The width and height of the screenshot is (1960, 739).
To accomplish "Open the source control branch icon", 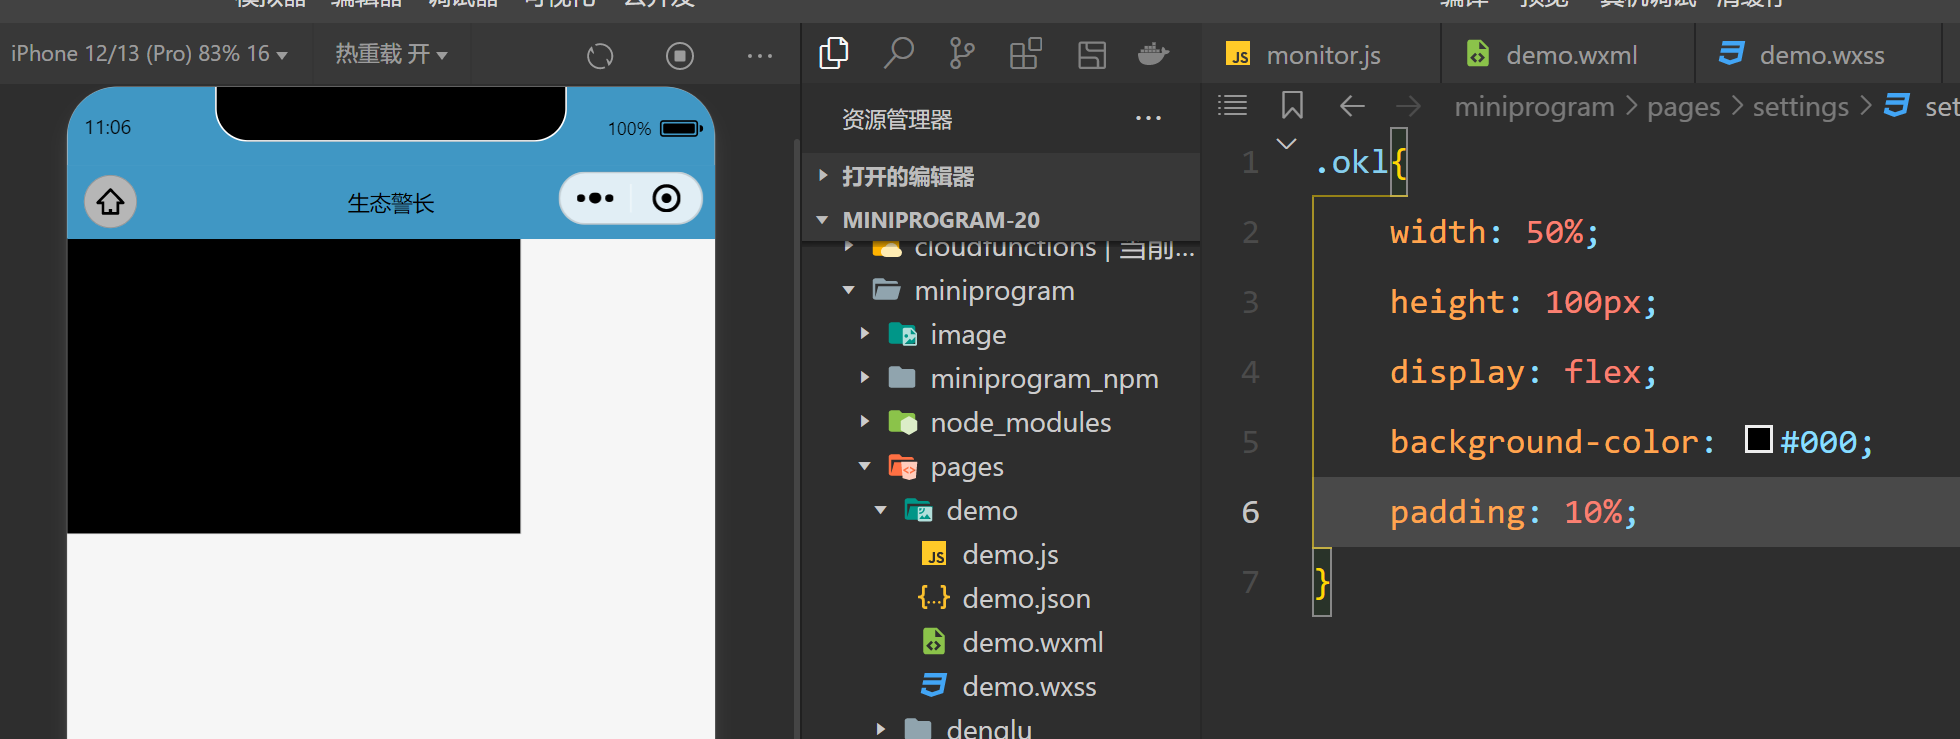I will (961, 53).
